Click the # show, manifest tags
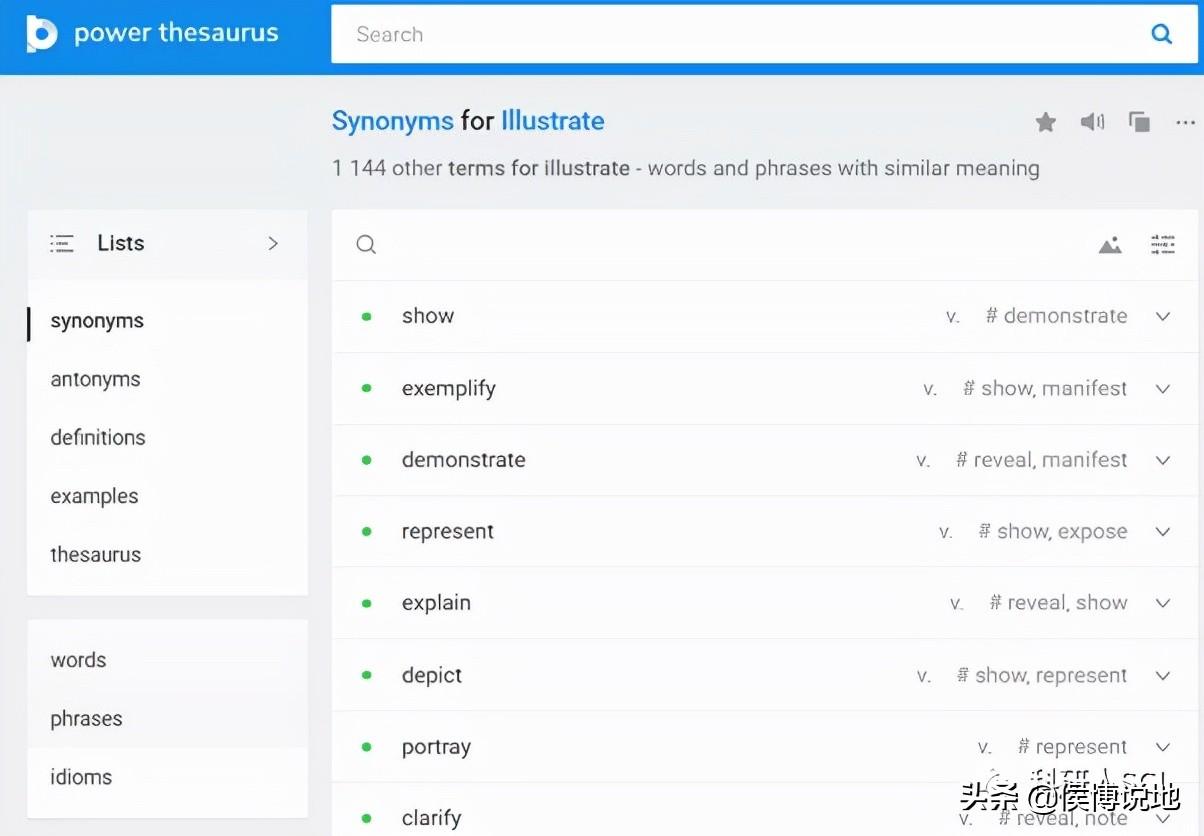The image size is (1204, 836). [1045, 388]
